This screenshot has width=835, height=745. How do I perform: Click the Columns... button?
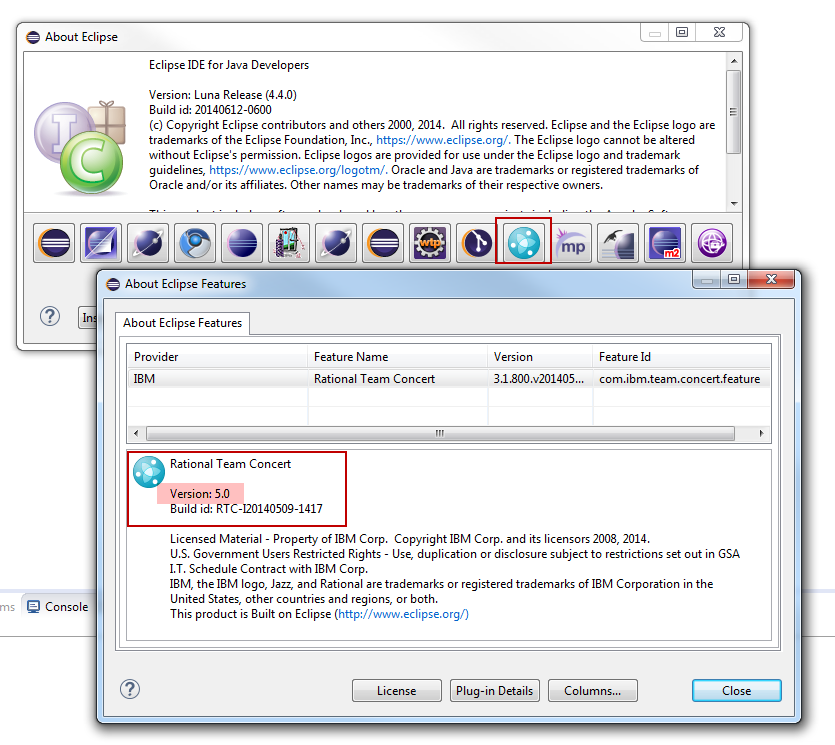click(593, 691)
